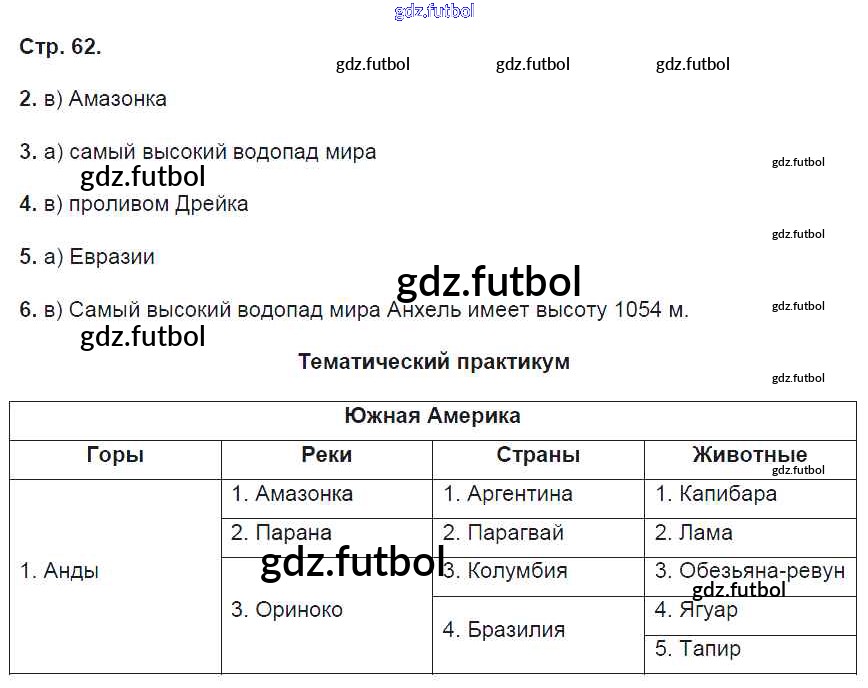Select answer 2 "в) Амазонка" line

point(93,99)
